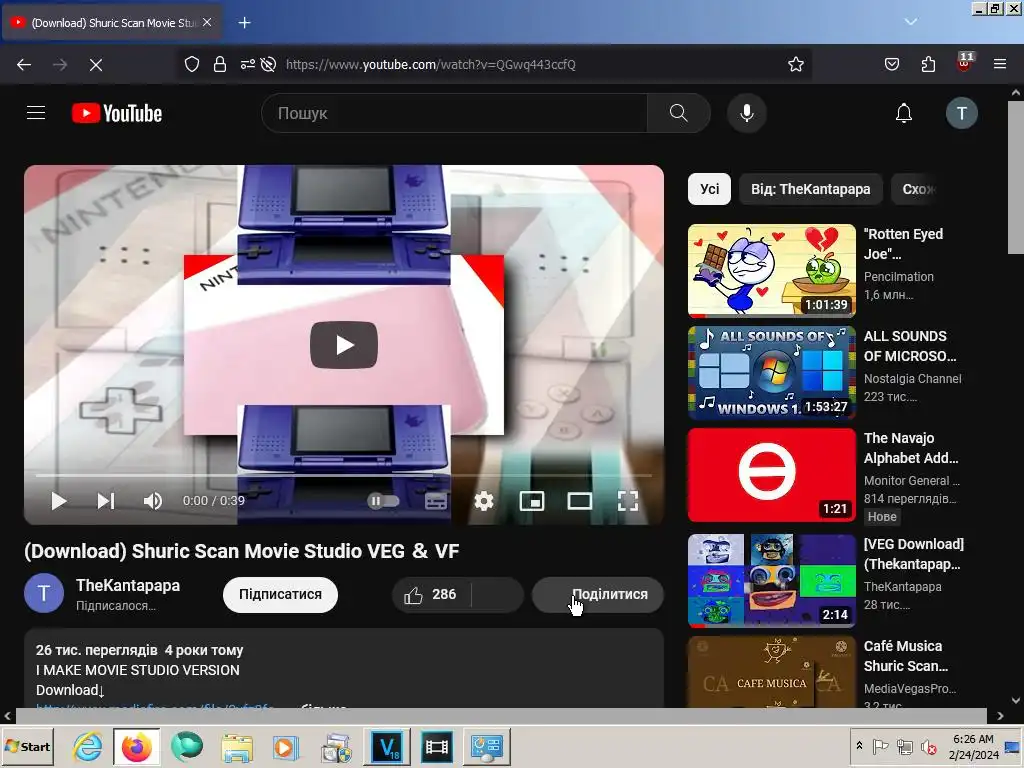Go to the YouTube home logo

coord(117,113)
